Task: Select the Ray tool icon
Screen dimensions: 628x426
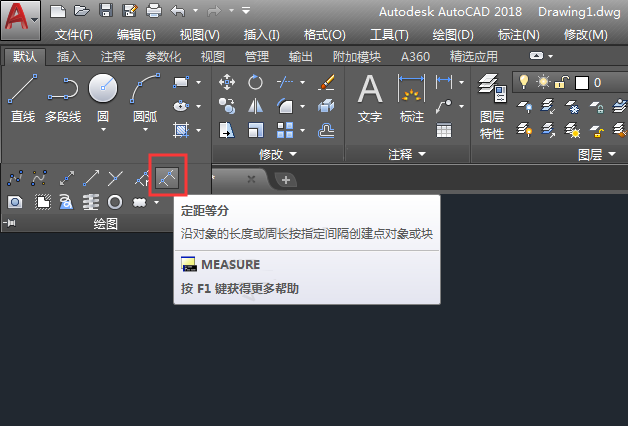Action: (x=91, y=178)
